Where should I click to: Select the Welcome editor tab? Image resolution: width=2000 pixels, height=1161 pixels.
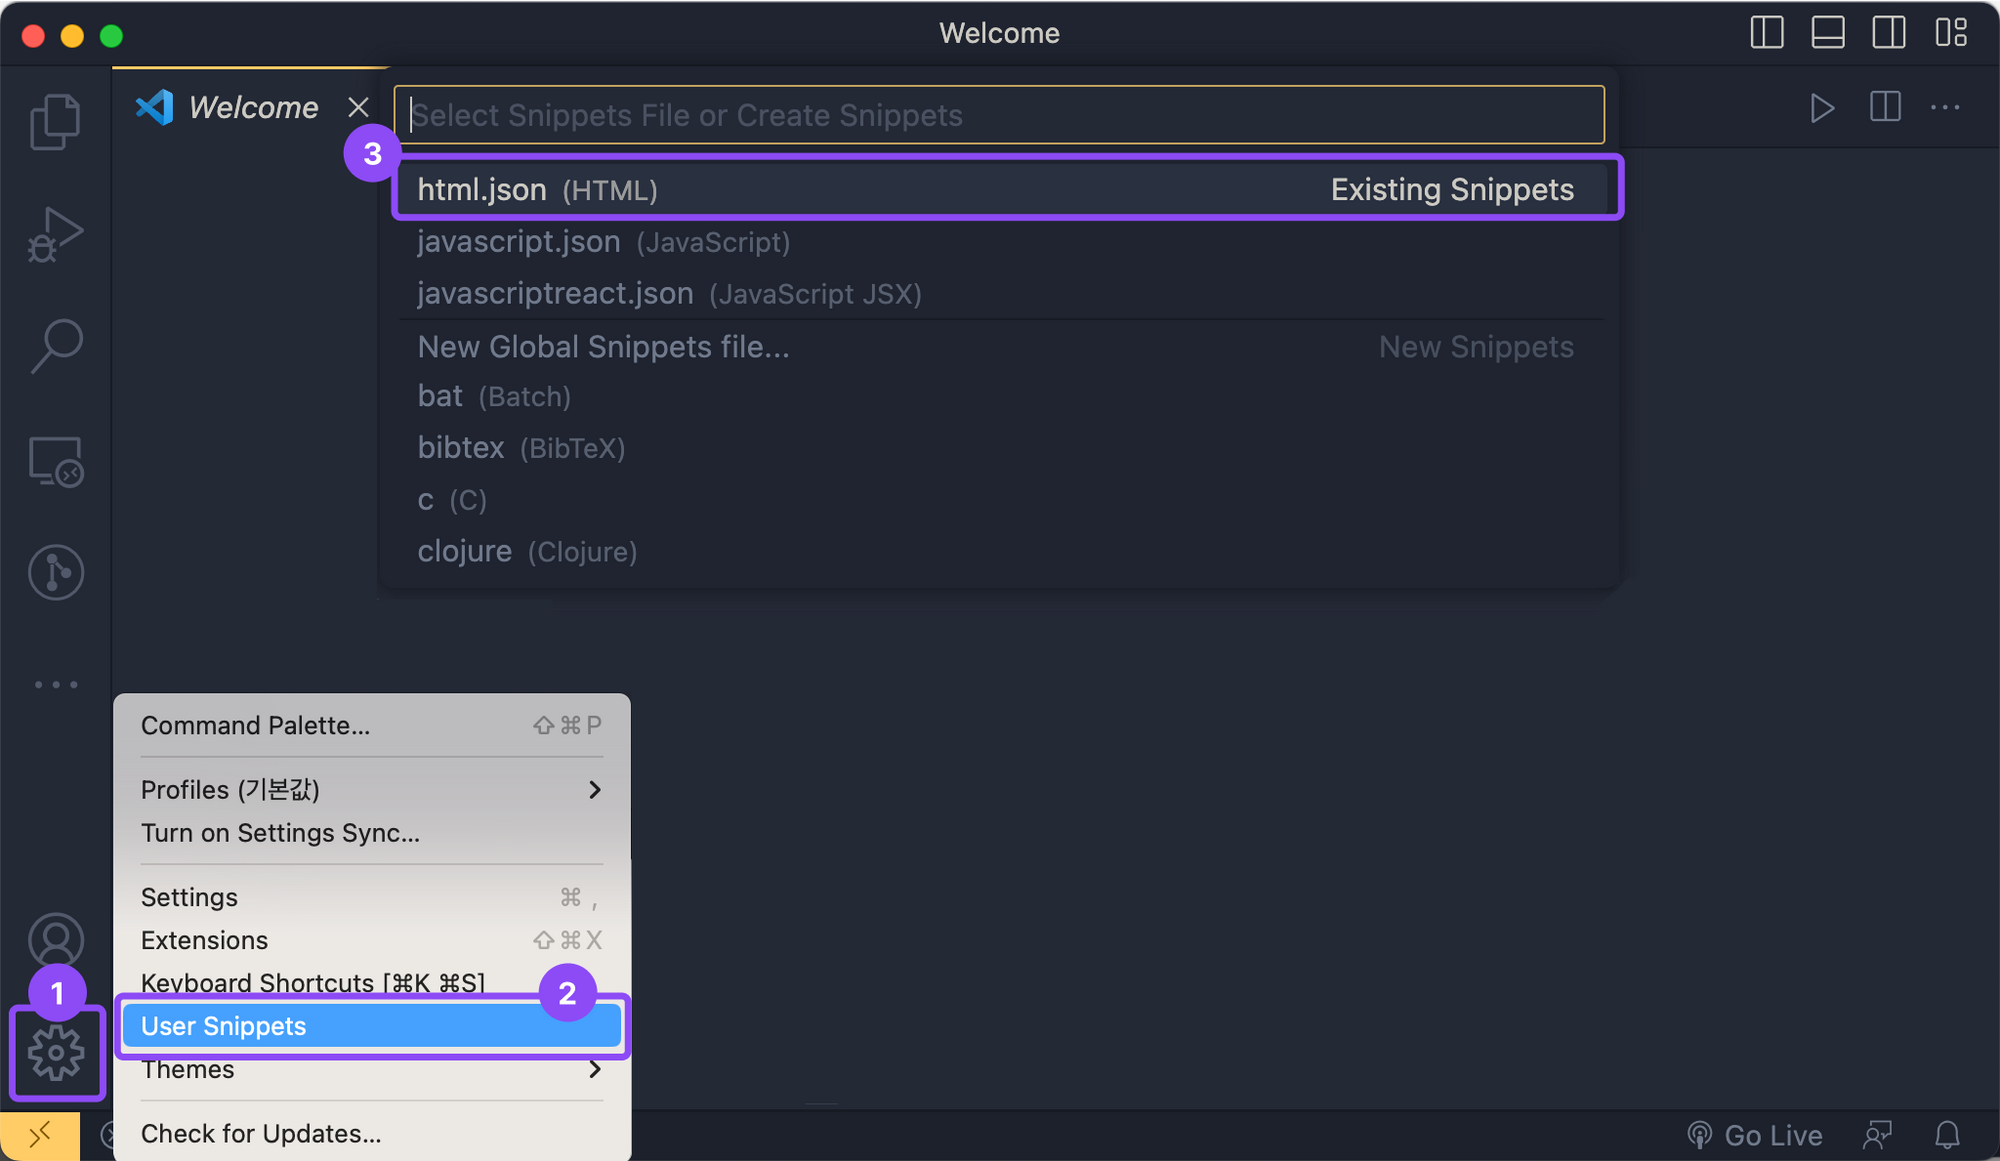pyautogui.click(x=251, y=107)
